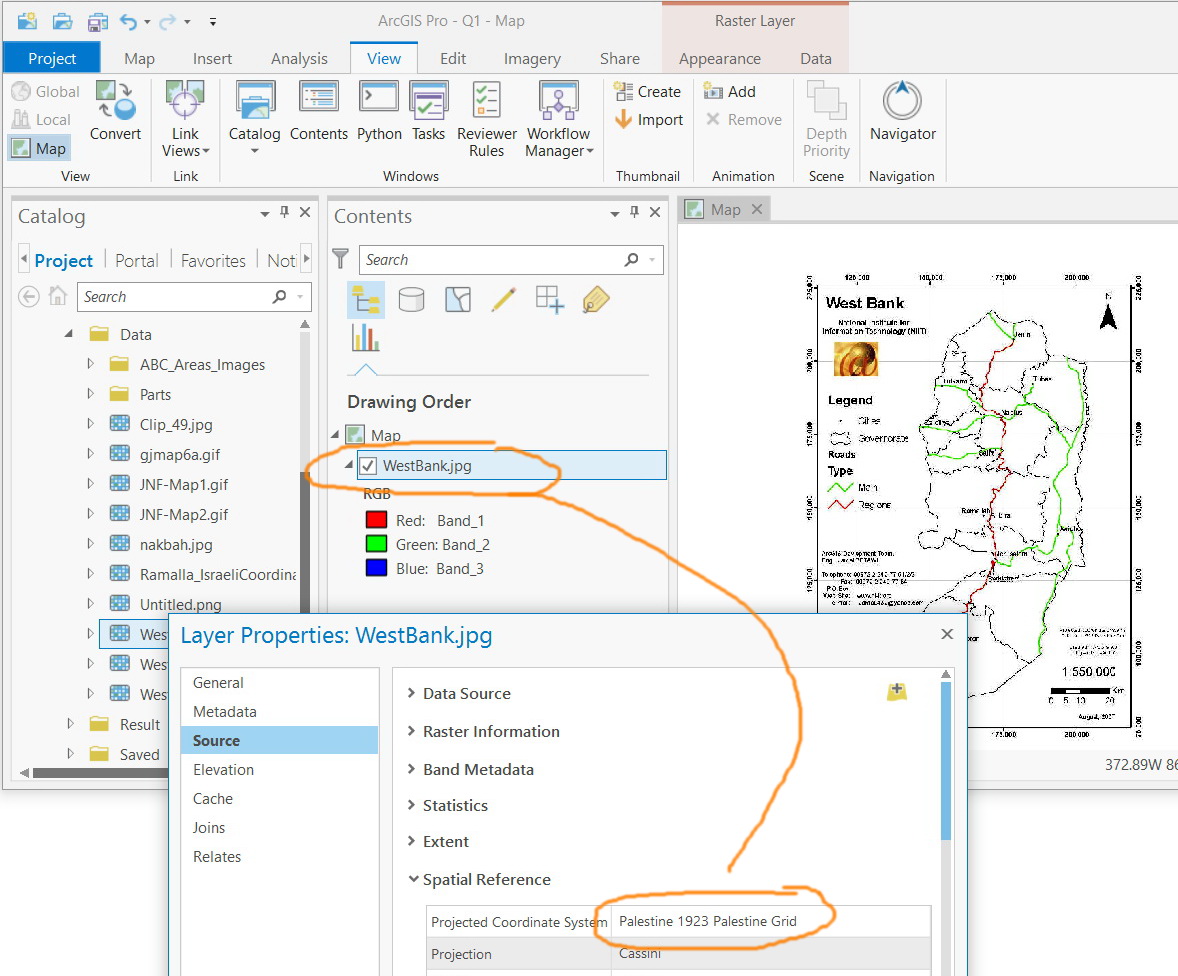Switch to Portal tab in Catalog

pyautogui.click(x=137, y=261)
